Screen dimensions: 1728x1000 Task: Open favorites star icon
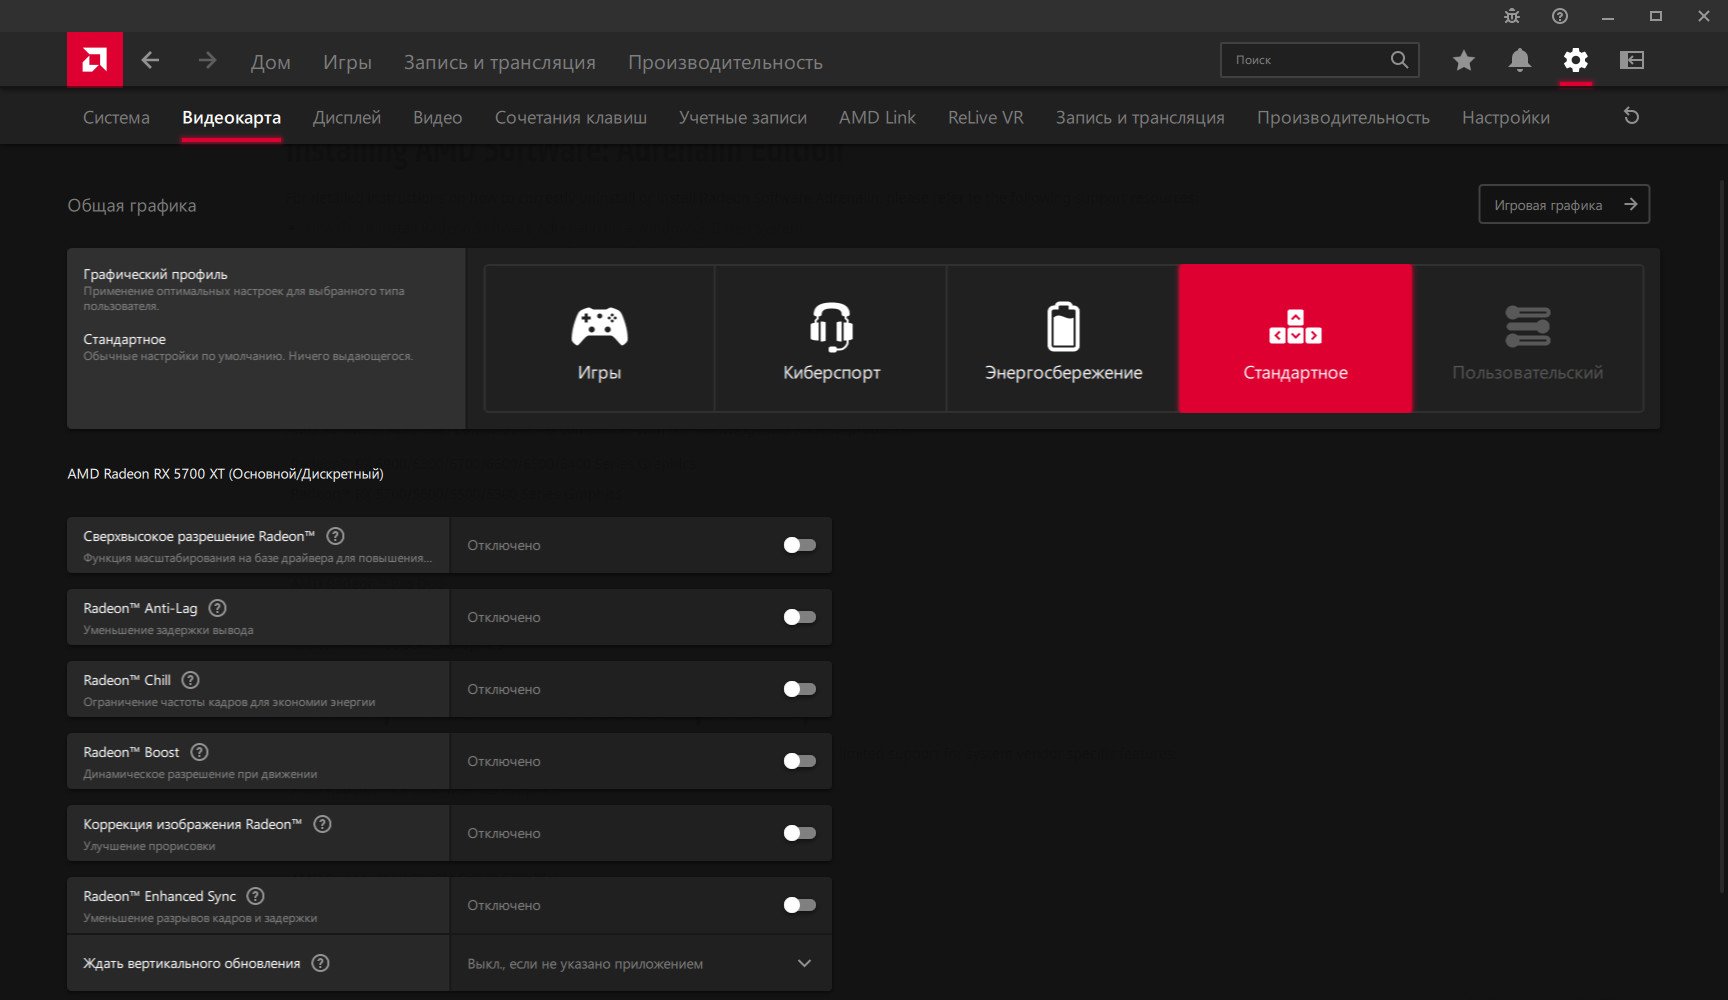[x=1464, y=60]
